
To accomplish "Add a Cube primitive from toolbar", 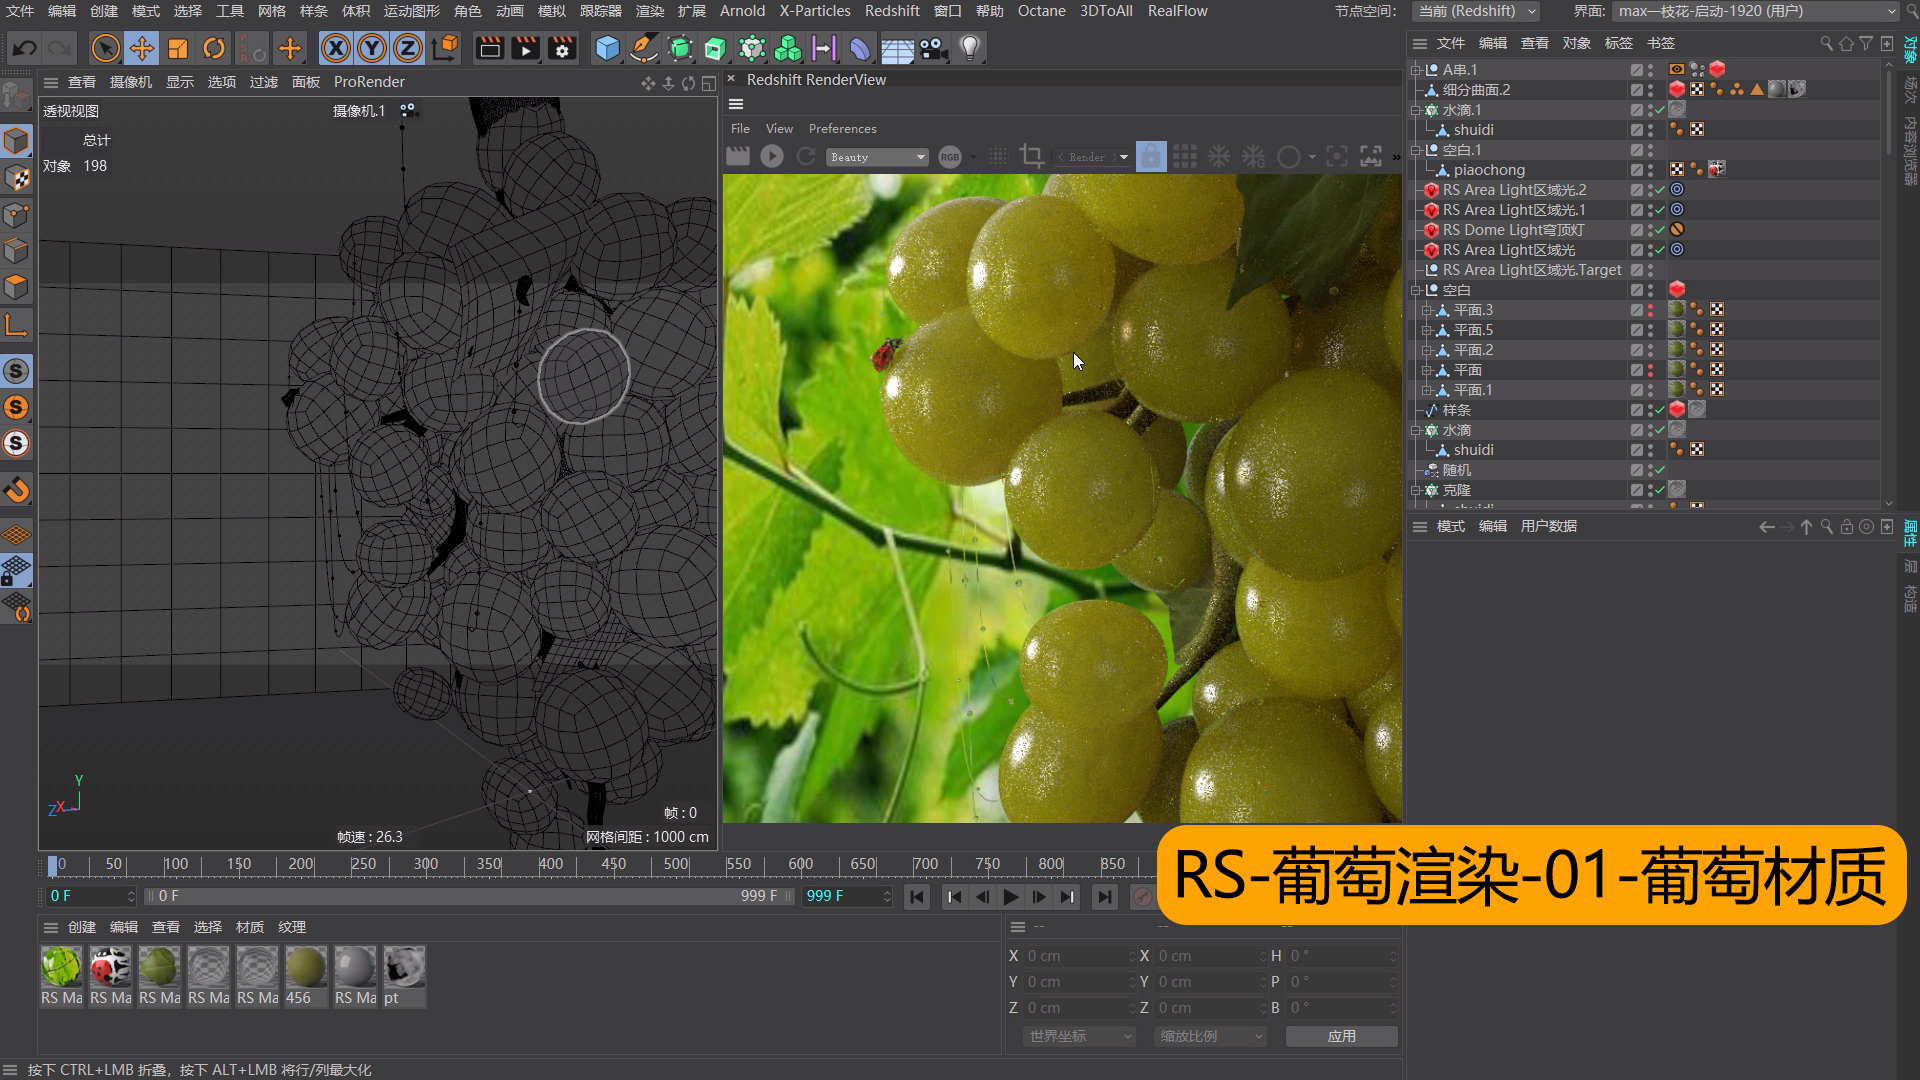I will tap(607, 48).
